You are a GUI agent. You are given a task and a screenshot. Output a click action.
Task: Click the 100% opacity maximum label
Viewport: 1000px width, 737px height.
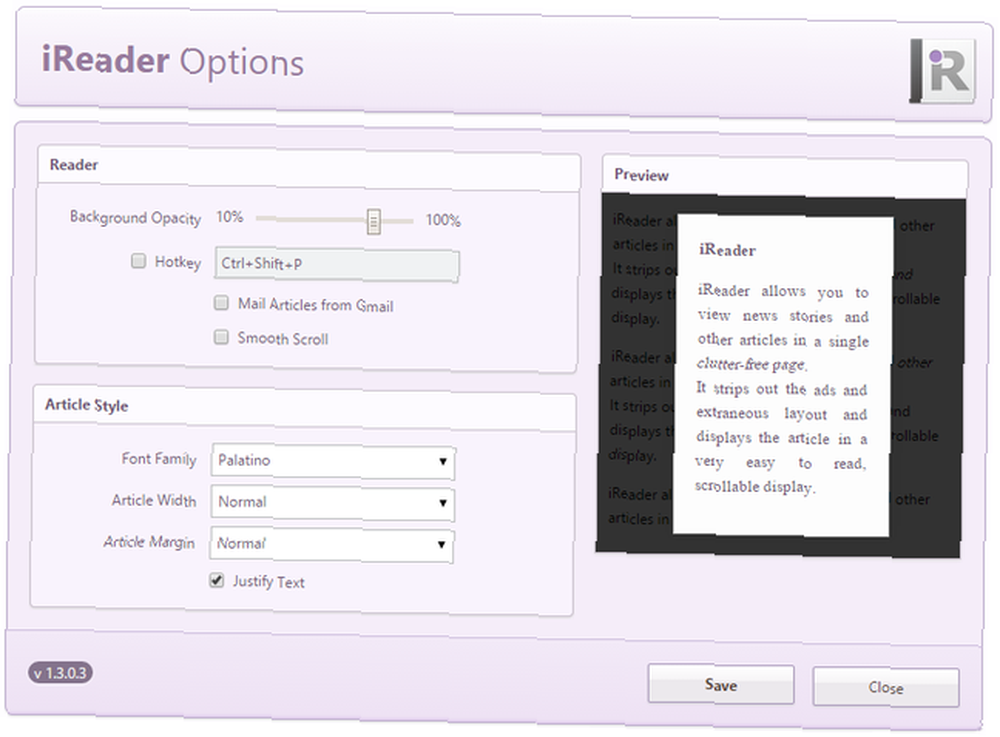443,220
